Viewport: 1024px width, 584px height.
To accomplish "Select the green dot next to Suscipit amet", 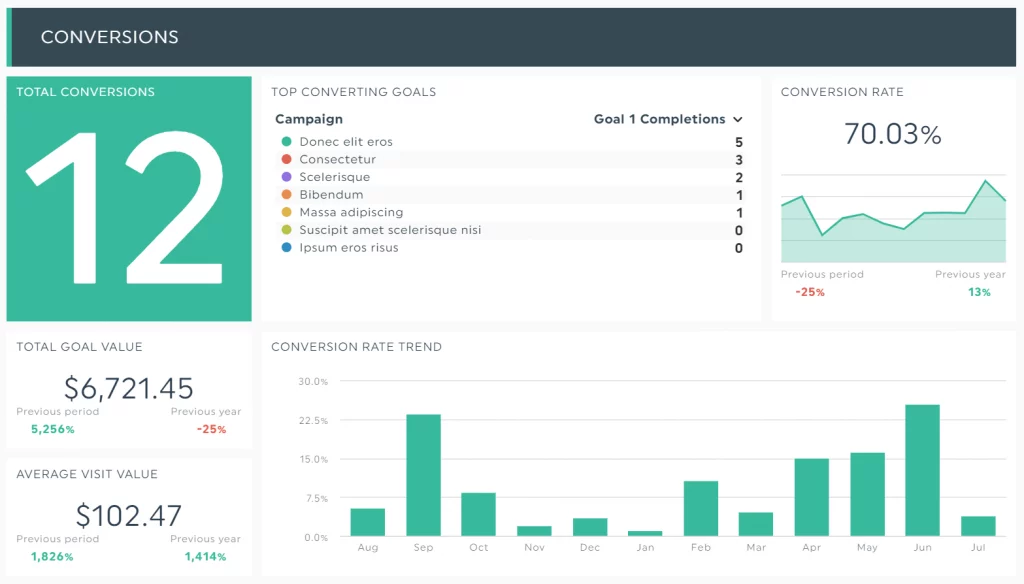I will click(285, 230).
